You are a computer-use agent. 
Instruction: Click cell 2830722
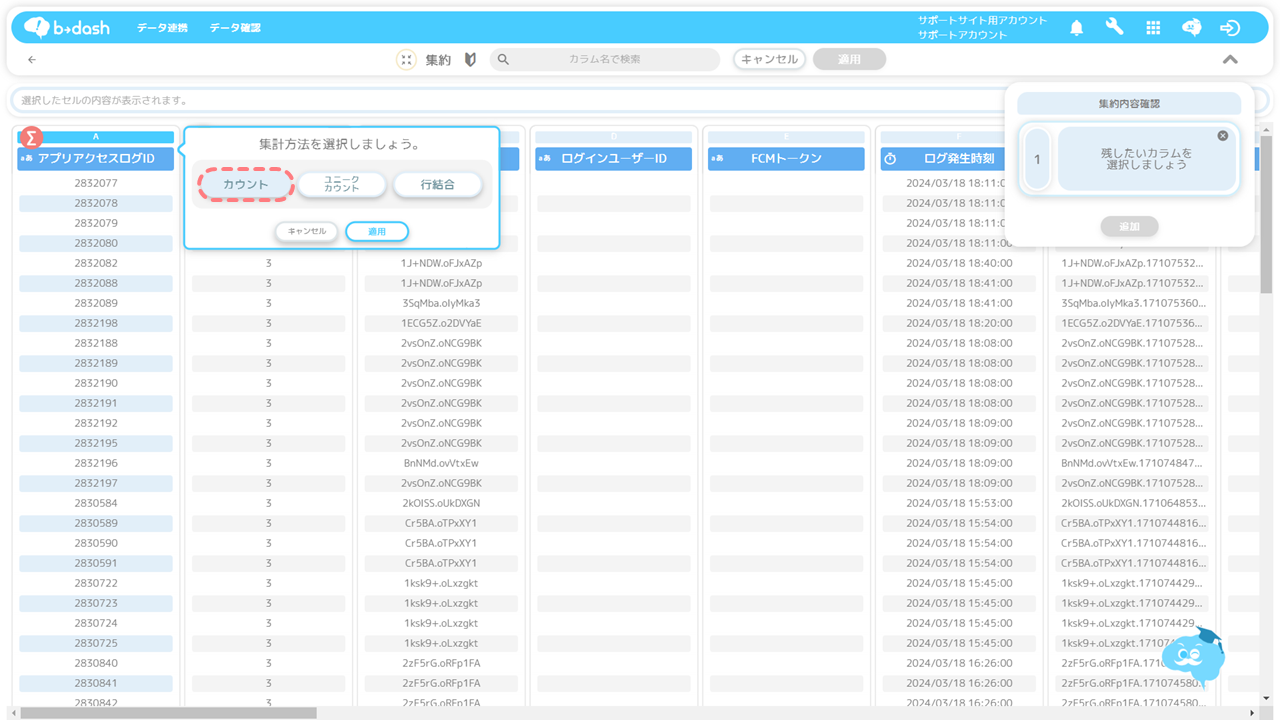coord(96,583)
